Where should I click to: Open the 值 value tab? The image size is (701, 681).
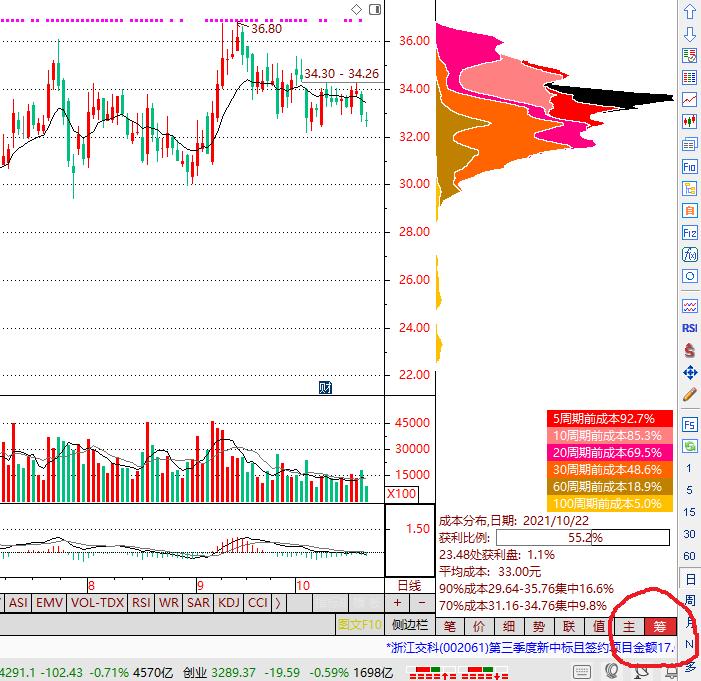[x=599, y=626]
